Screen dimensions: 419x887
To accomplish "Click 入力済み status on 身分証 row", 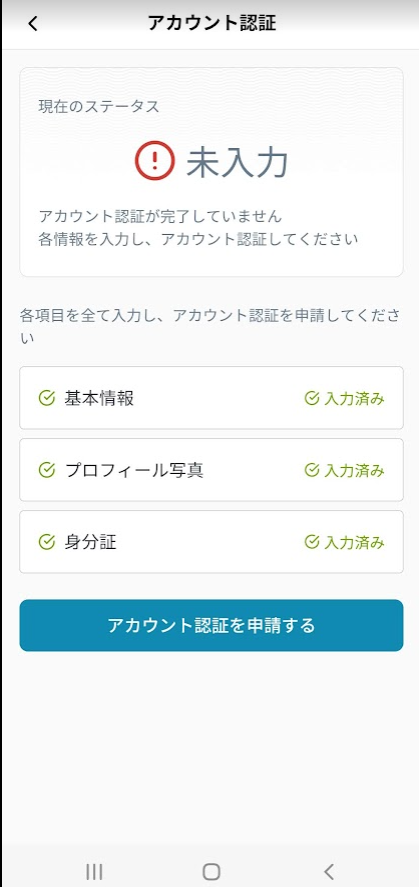I will [x=344, y=543].
